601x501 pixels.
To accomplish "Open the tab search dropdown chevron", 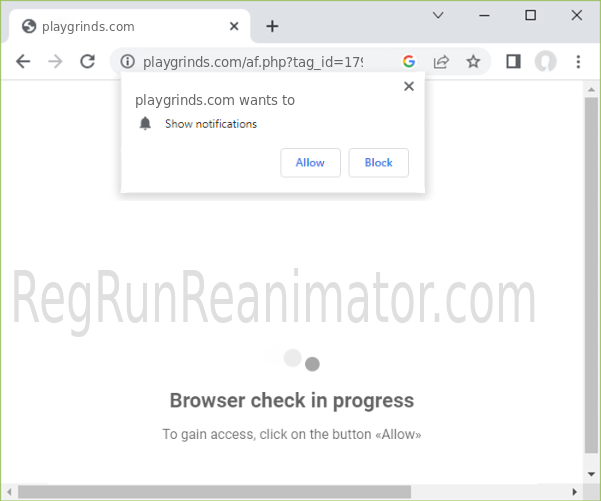I will click(x=438, y=15).
